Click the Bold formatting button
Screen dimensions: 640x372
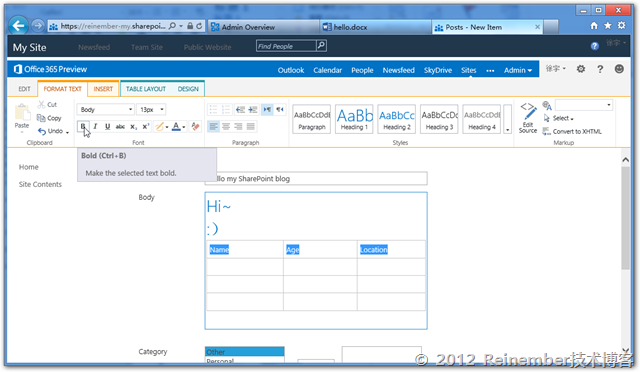(83, 127)
